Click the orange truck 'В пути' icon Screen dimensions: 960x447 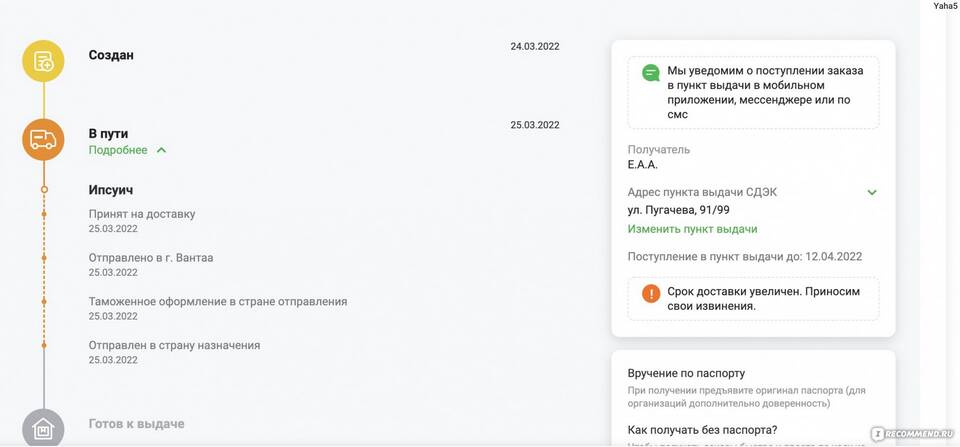tap(43, 139)
